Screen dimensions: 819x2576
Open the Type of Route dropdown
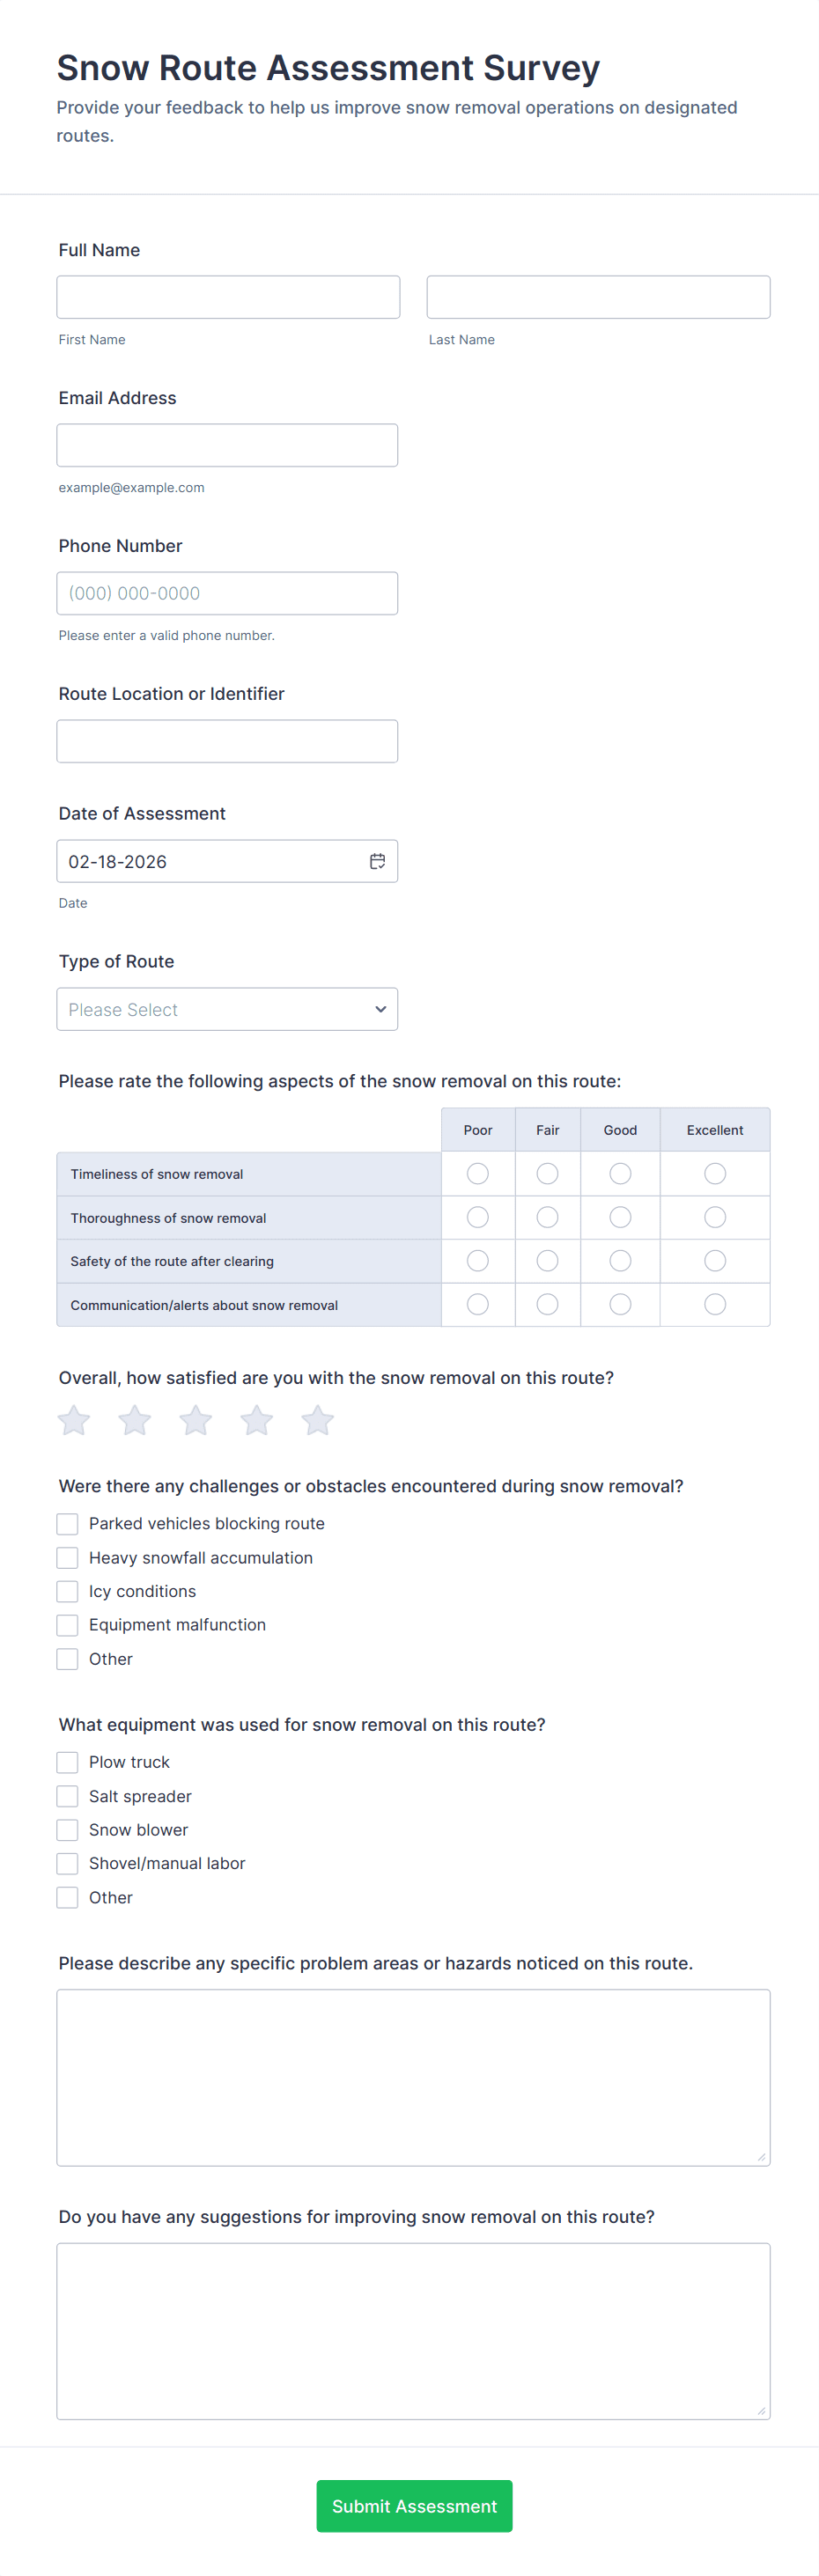tap(227, 1009)
